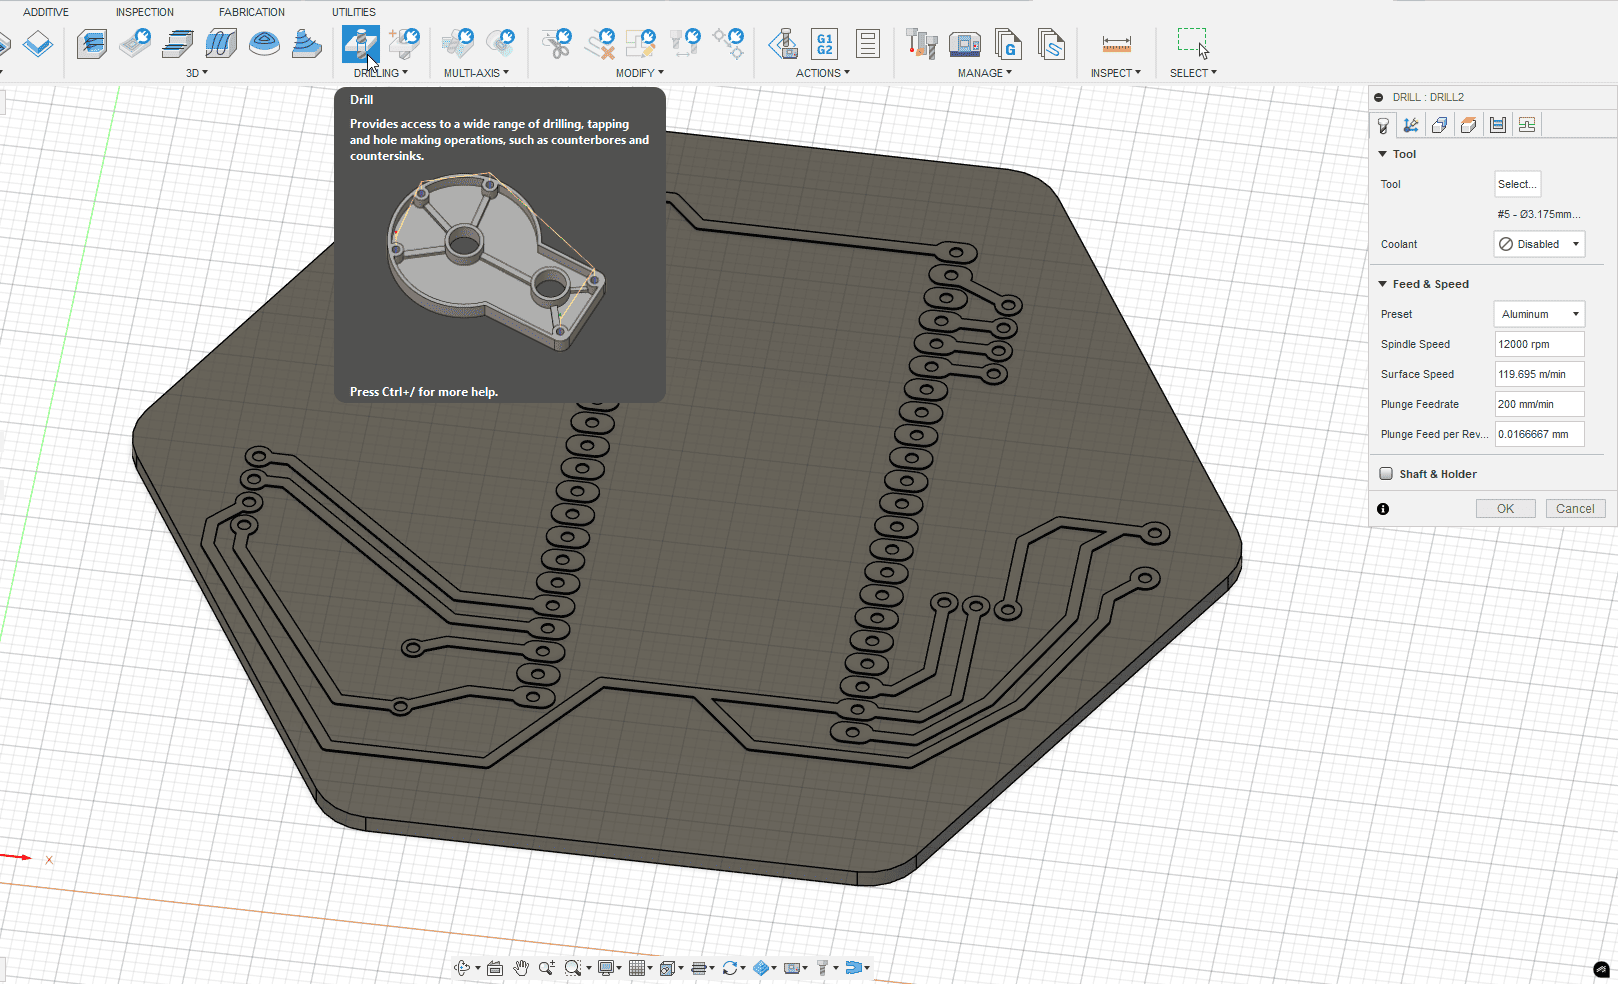Open the INSPECTION ribbon tab
Image resolution: width=1618 pixels, height=984 pixels.
click(x=145, y=12)
